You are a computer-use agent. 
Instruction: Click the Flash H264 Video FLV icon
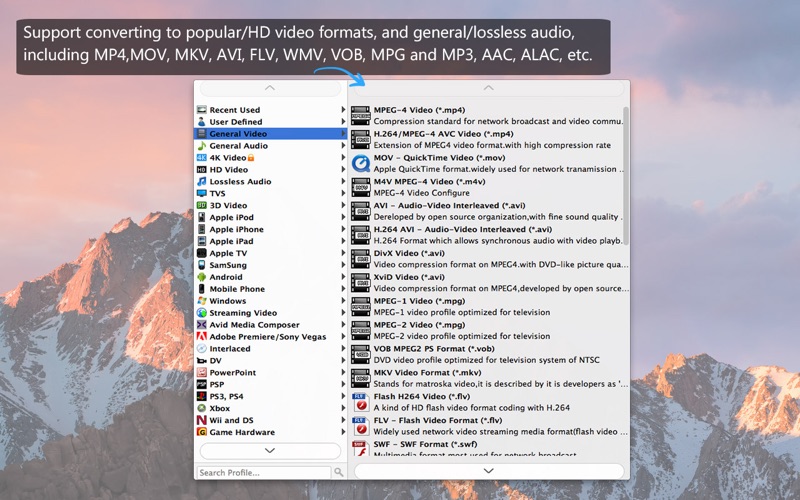tap(361, 402)
